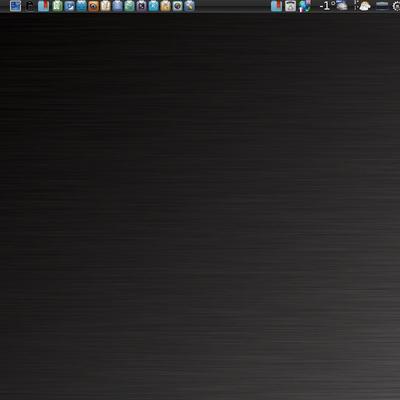
Task: Click the cyan launcher icon
Action: (153, 6)
